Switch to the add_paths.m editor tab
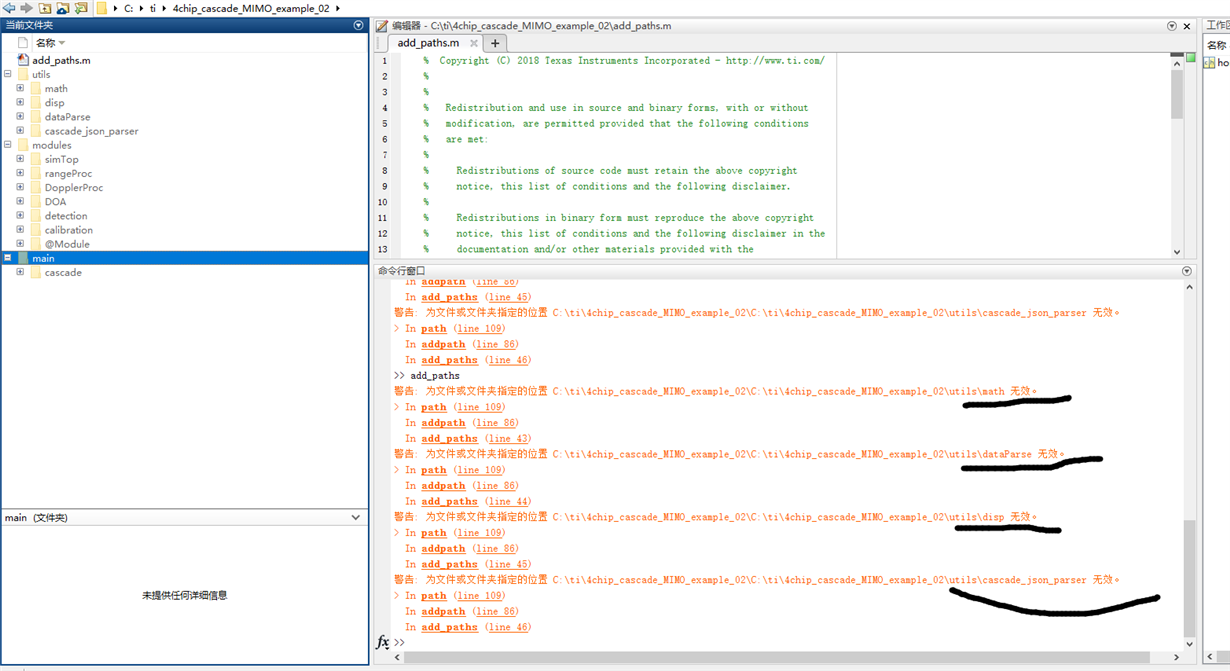Image resolution: width=1230 pixels, height=671 pixels. (428, 43)
